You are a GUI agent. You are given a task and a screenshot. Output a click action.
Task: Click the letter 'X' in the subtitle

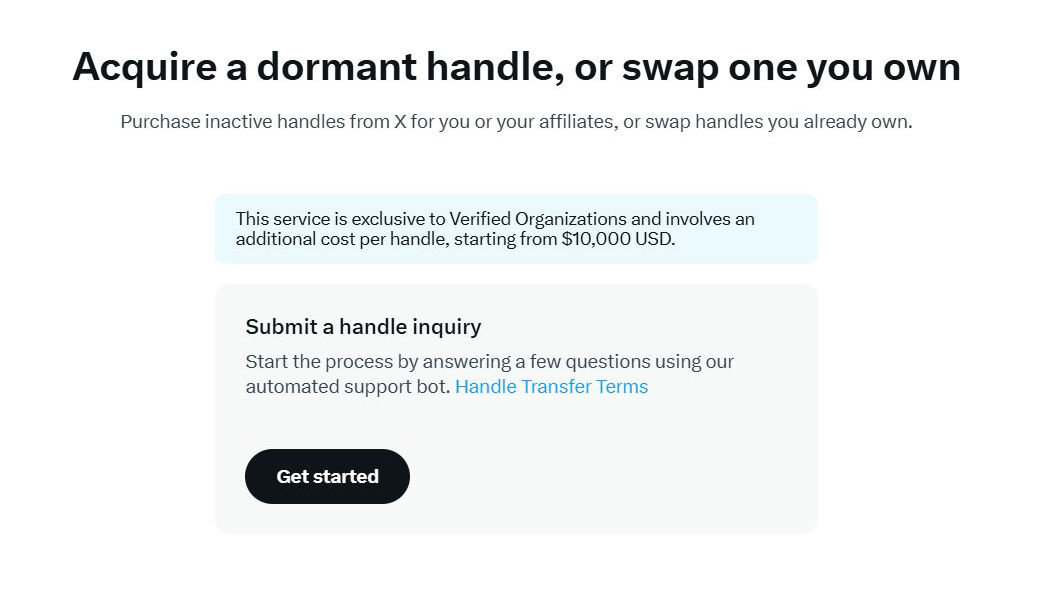coord(400,122)
